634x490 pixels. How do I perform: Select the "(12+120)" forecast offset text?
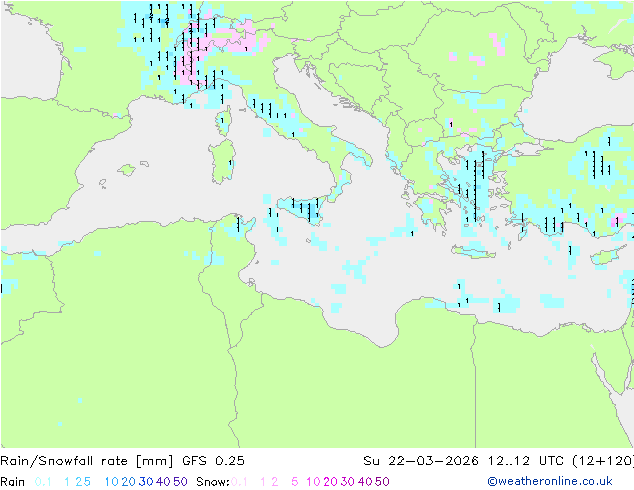pyautogui.click(x=603, y=461)
